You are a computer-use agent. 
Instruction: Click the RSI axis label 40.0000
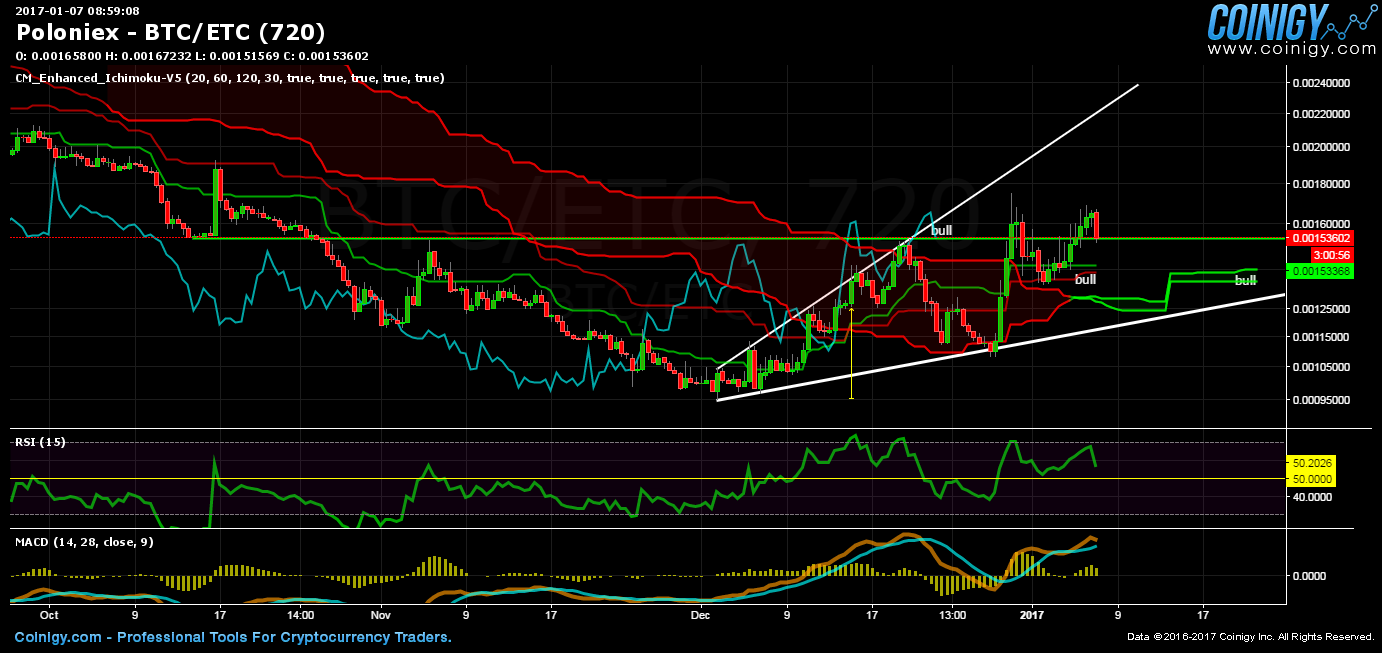1312,496
